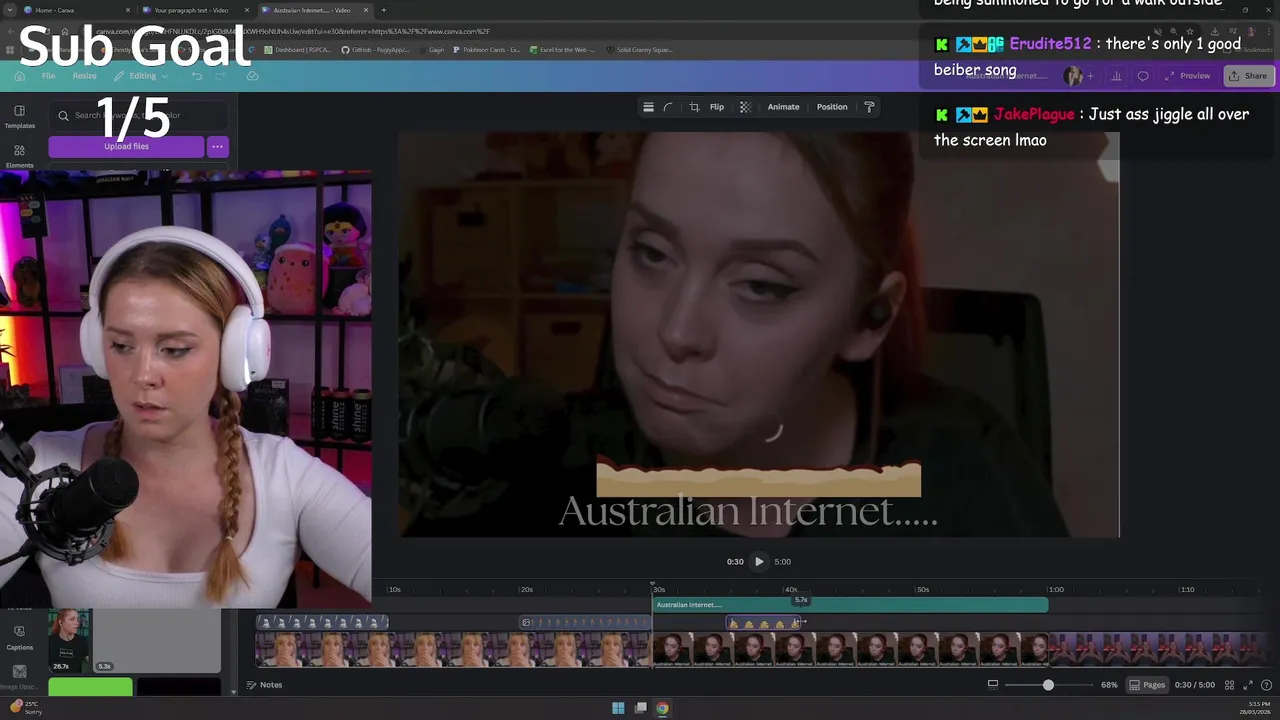Image resolution: width=1280 pixels, height=720 pixels.
Task: Click the system clock in taskbar
Action: click(1254, 708)
